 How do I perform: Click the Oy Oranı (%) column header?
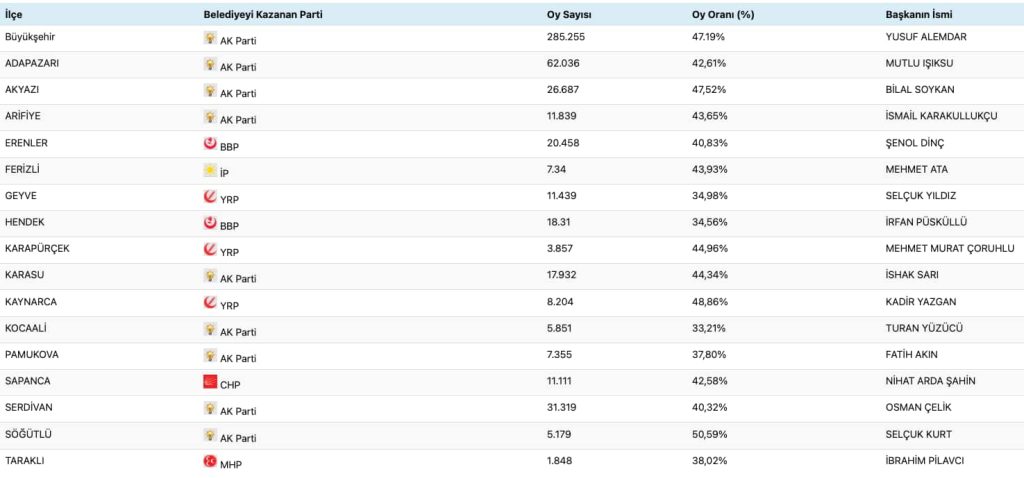(x=723, y=14)
